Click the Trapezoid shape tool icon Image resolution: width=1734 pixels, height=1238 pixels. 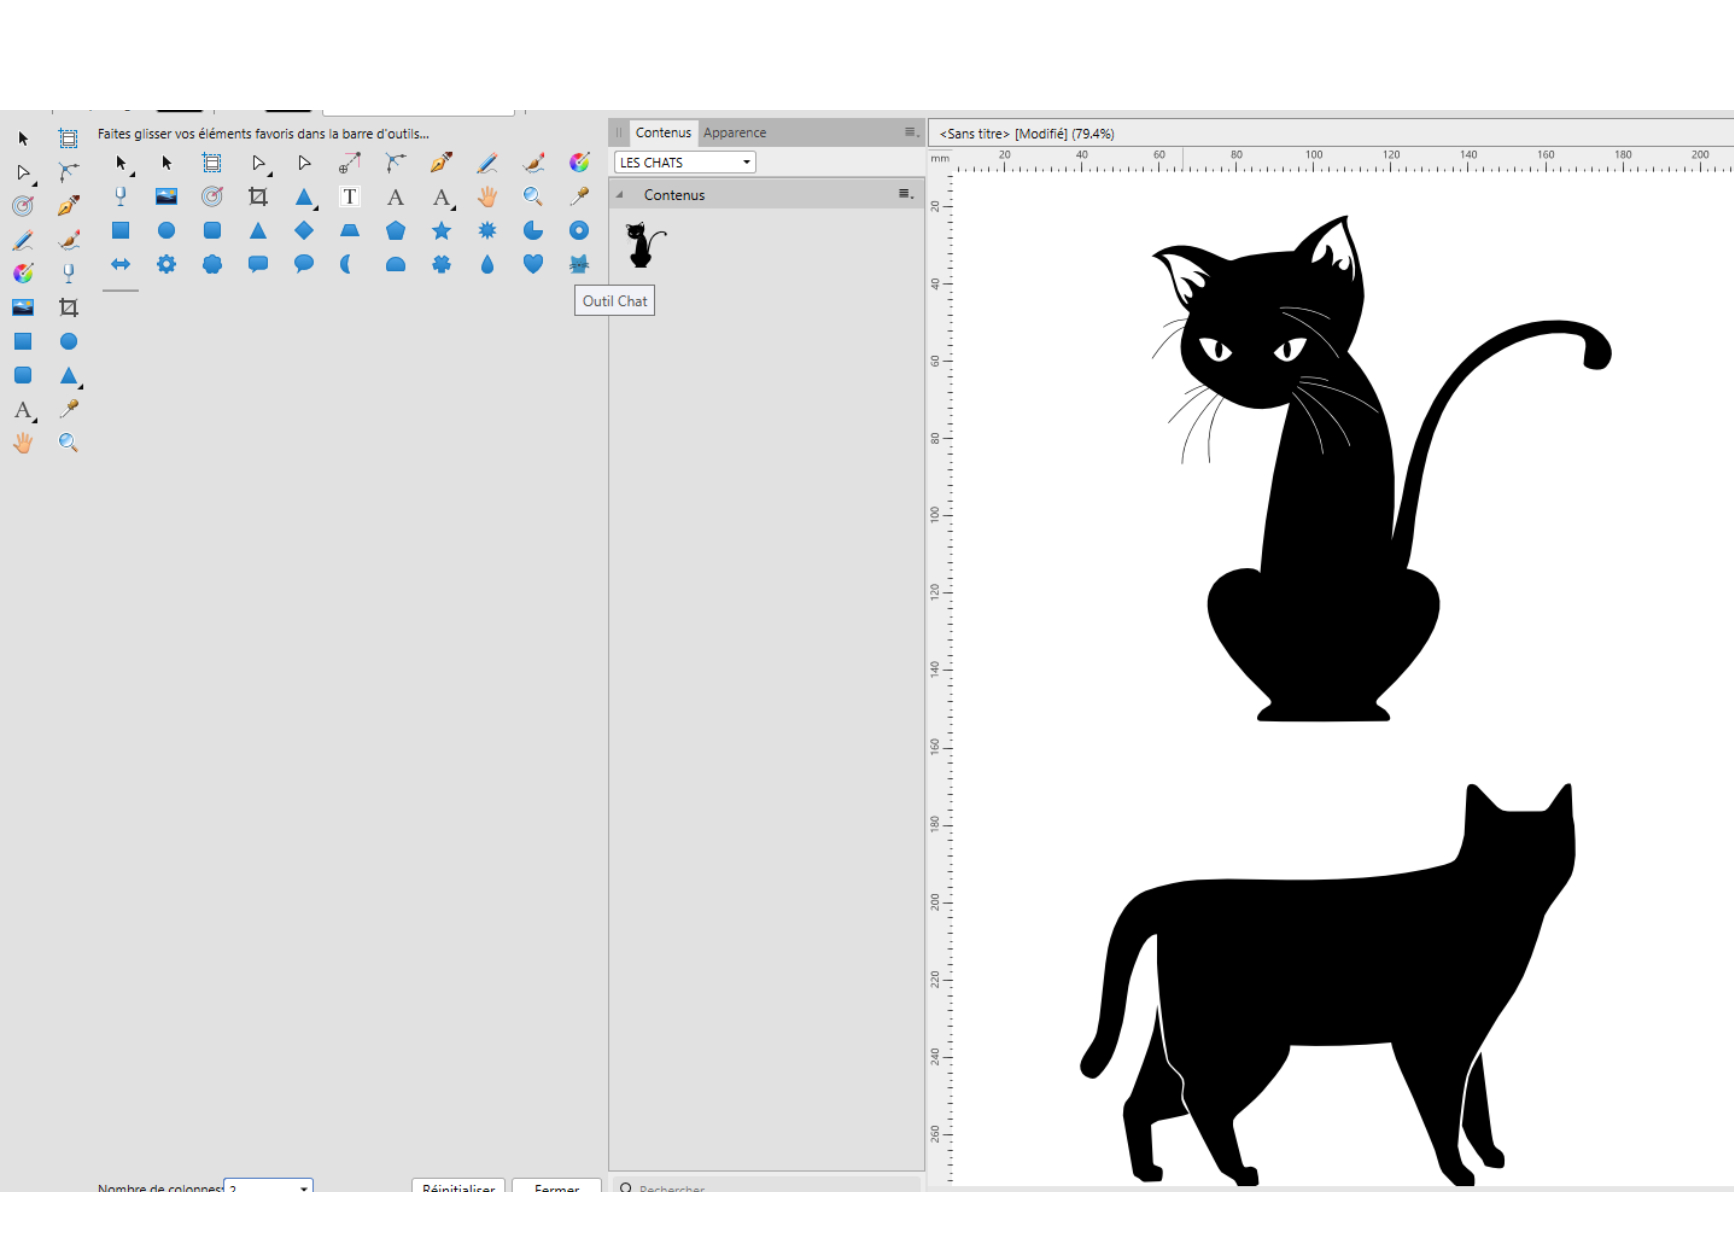[x=350, y=231]
